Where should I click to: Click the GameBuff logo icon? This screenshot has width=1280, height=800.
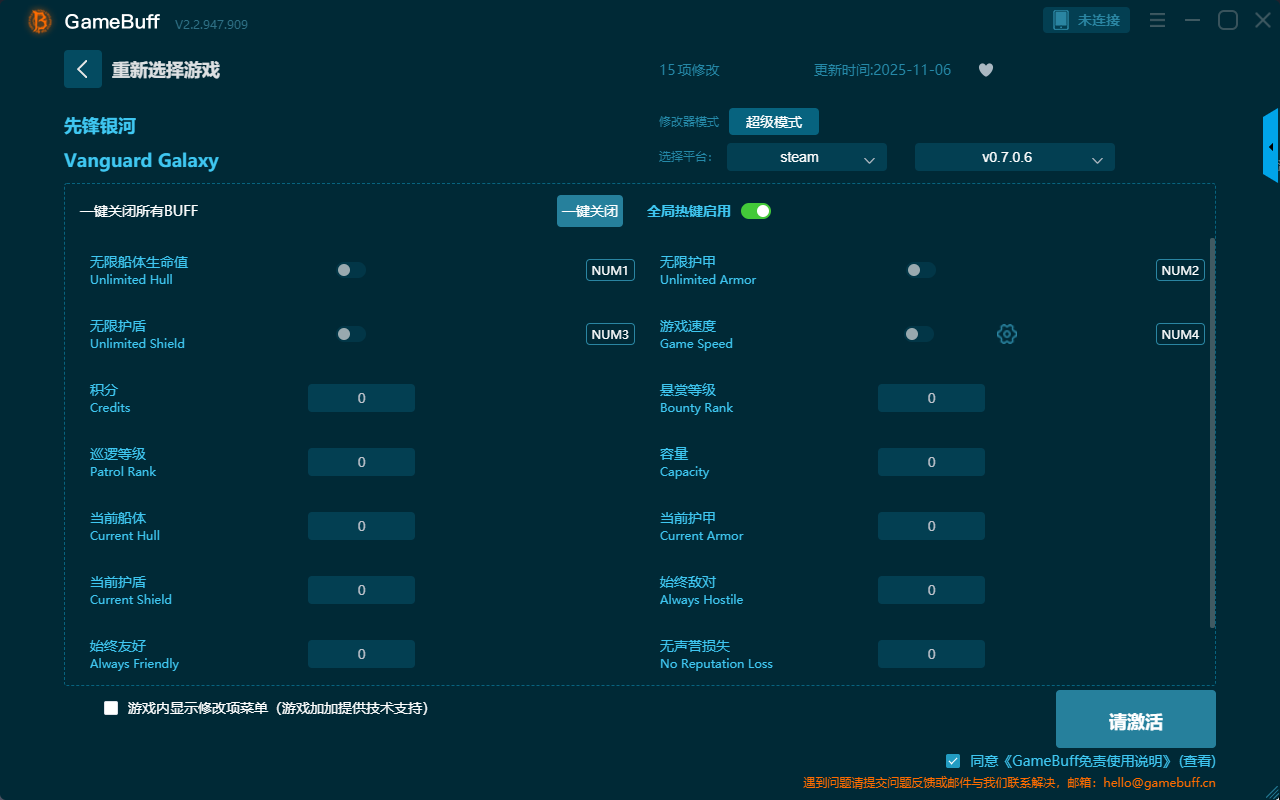(x=40, y=21)
